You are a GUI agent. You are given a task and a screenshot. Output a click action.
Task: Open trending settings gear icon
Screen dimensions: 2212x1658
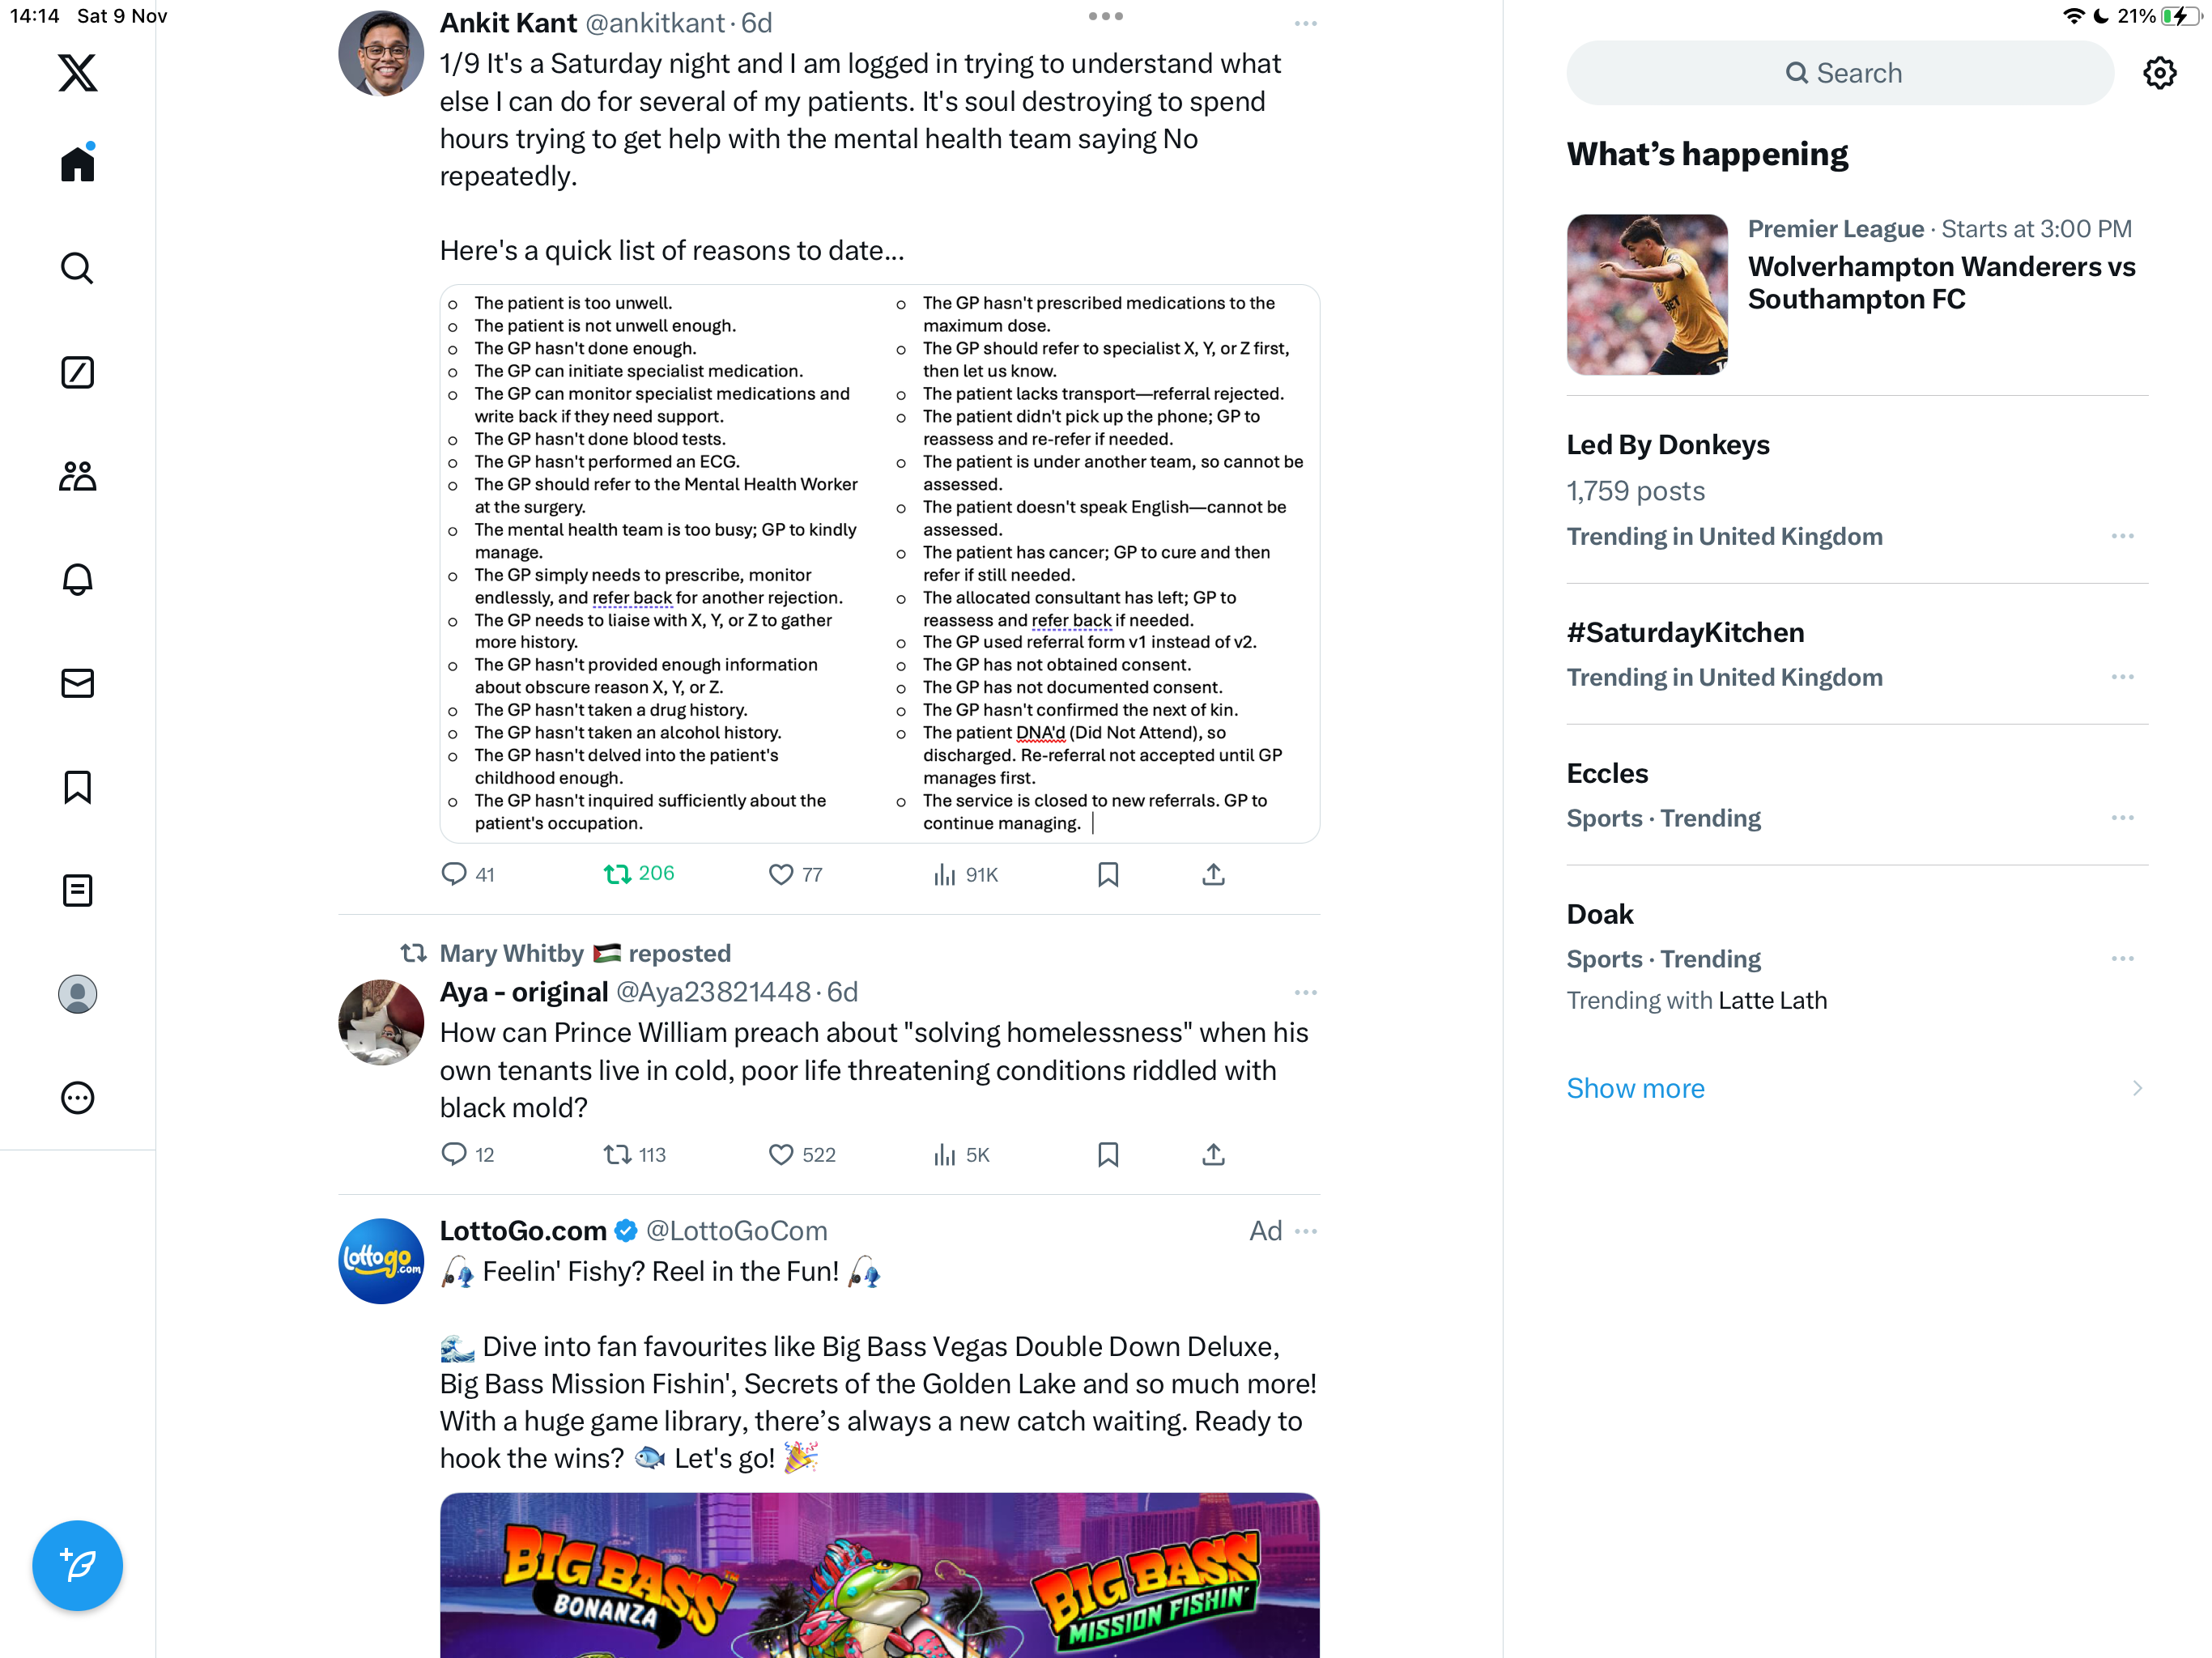click(x=2160, y=73)
